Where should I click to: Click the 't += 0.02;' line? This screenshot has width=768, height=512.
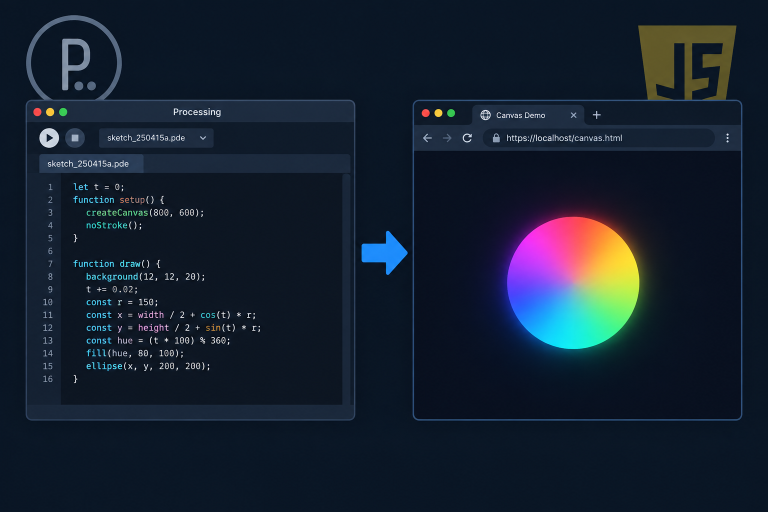[112, 290]
